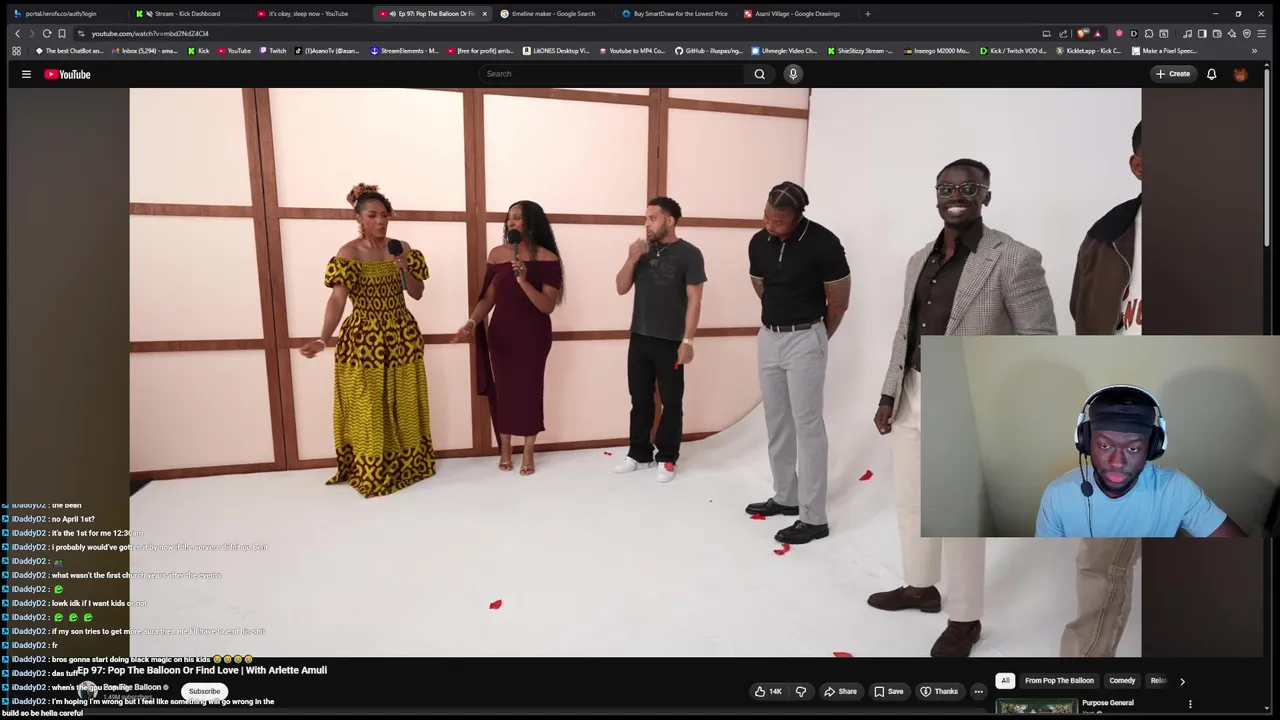This screenshot has width=1280, height=720.
Task: Open options menu for Purpose General video
Action: pyautogui.click(x=1190, y=704)
